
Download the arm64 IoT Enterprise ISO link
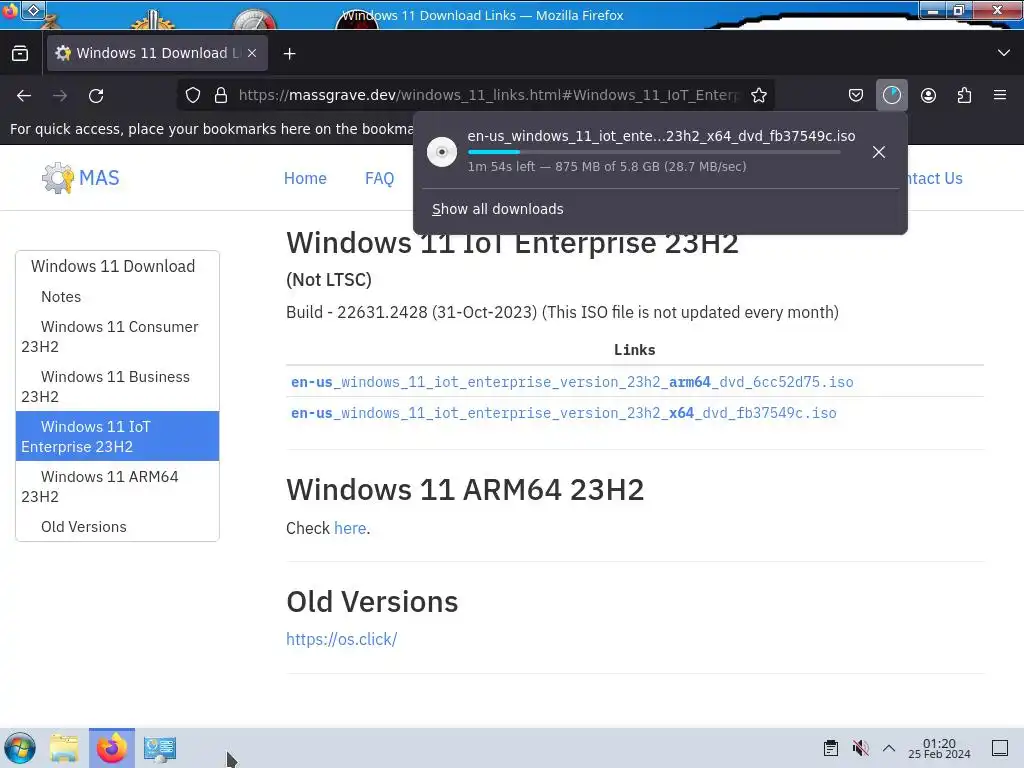pos(572,382)
